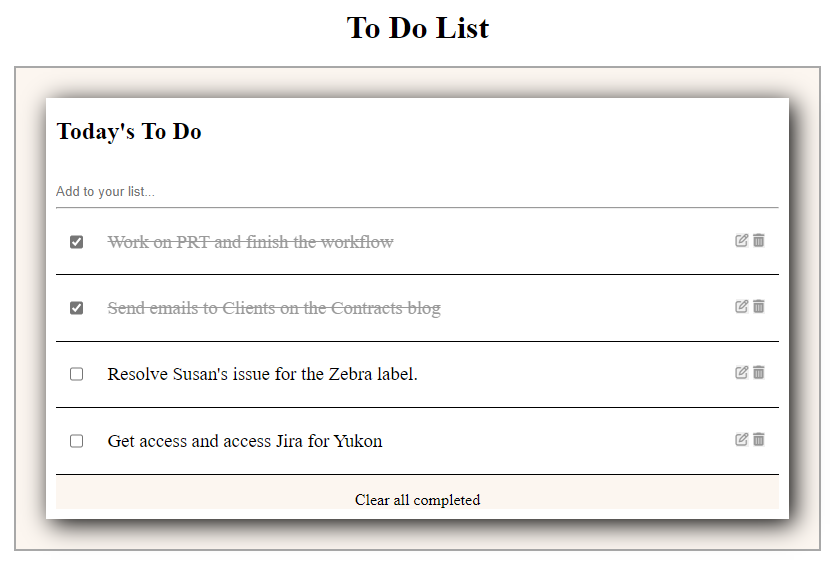Delete the 'Work on PRT' task
This screenshot has height=567, width=838.
pyautogui.click(x=758, y=240)
